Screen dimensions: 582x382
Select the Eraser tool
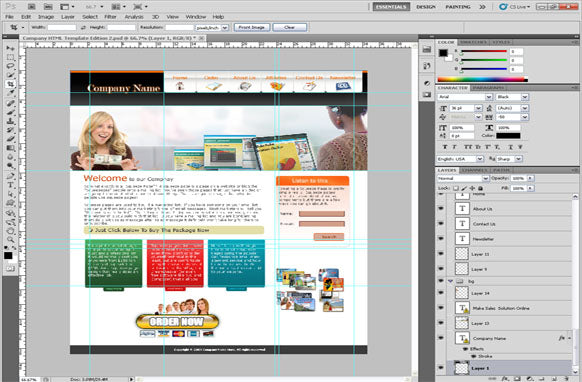tap(10, 139)
